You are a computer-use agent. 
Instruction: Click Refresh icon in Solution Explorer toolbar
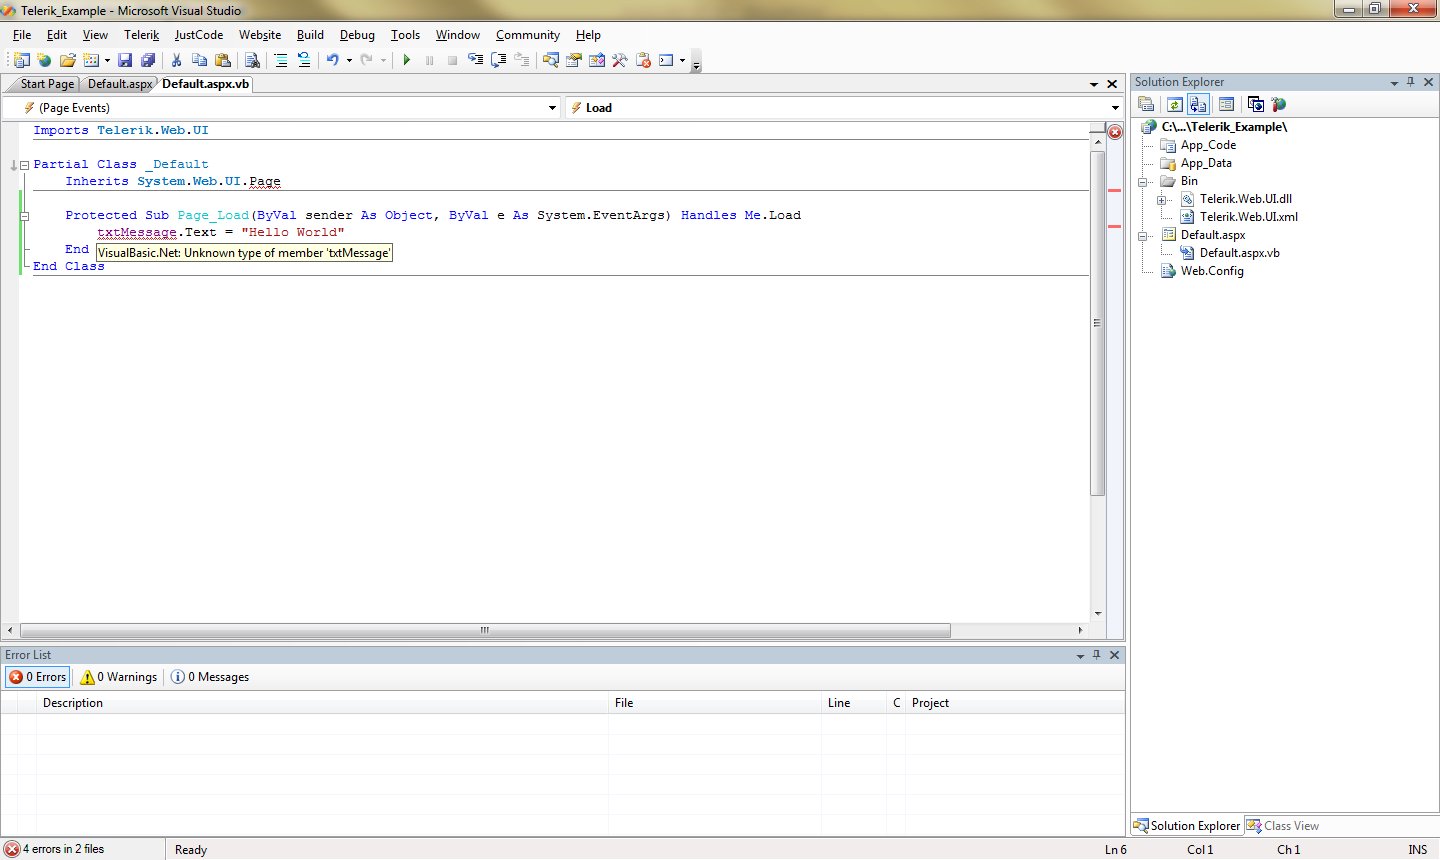[1174, 104]
